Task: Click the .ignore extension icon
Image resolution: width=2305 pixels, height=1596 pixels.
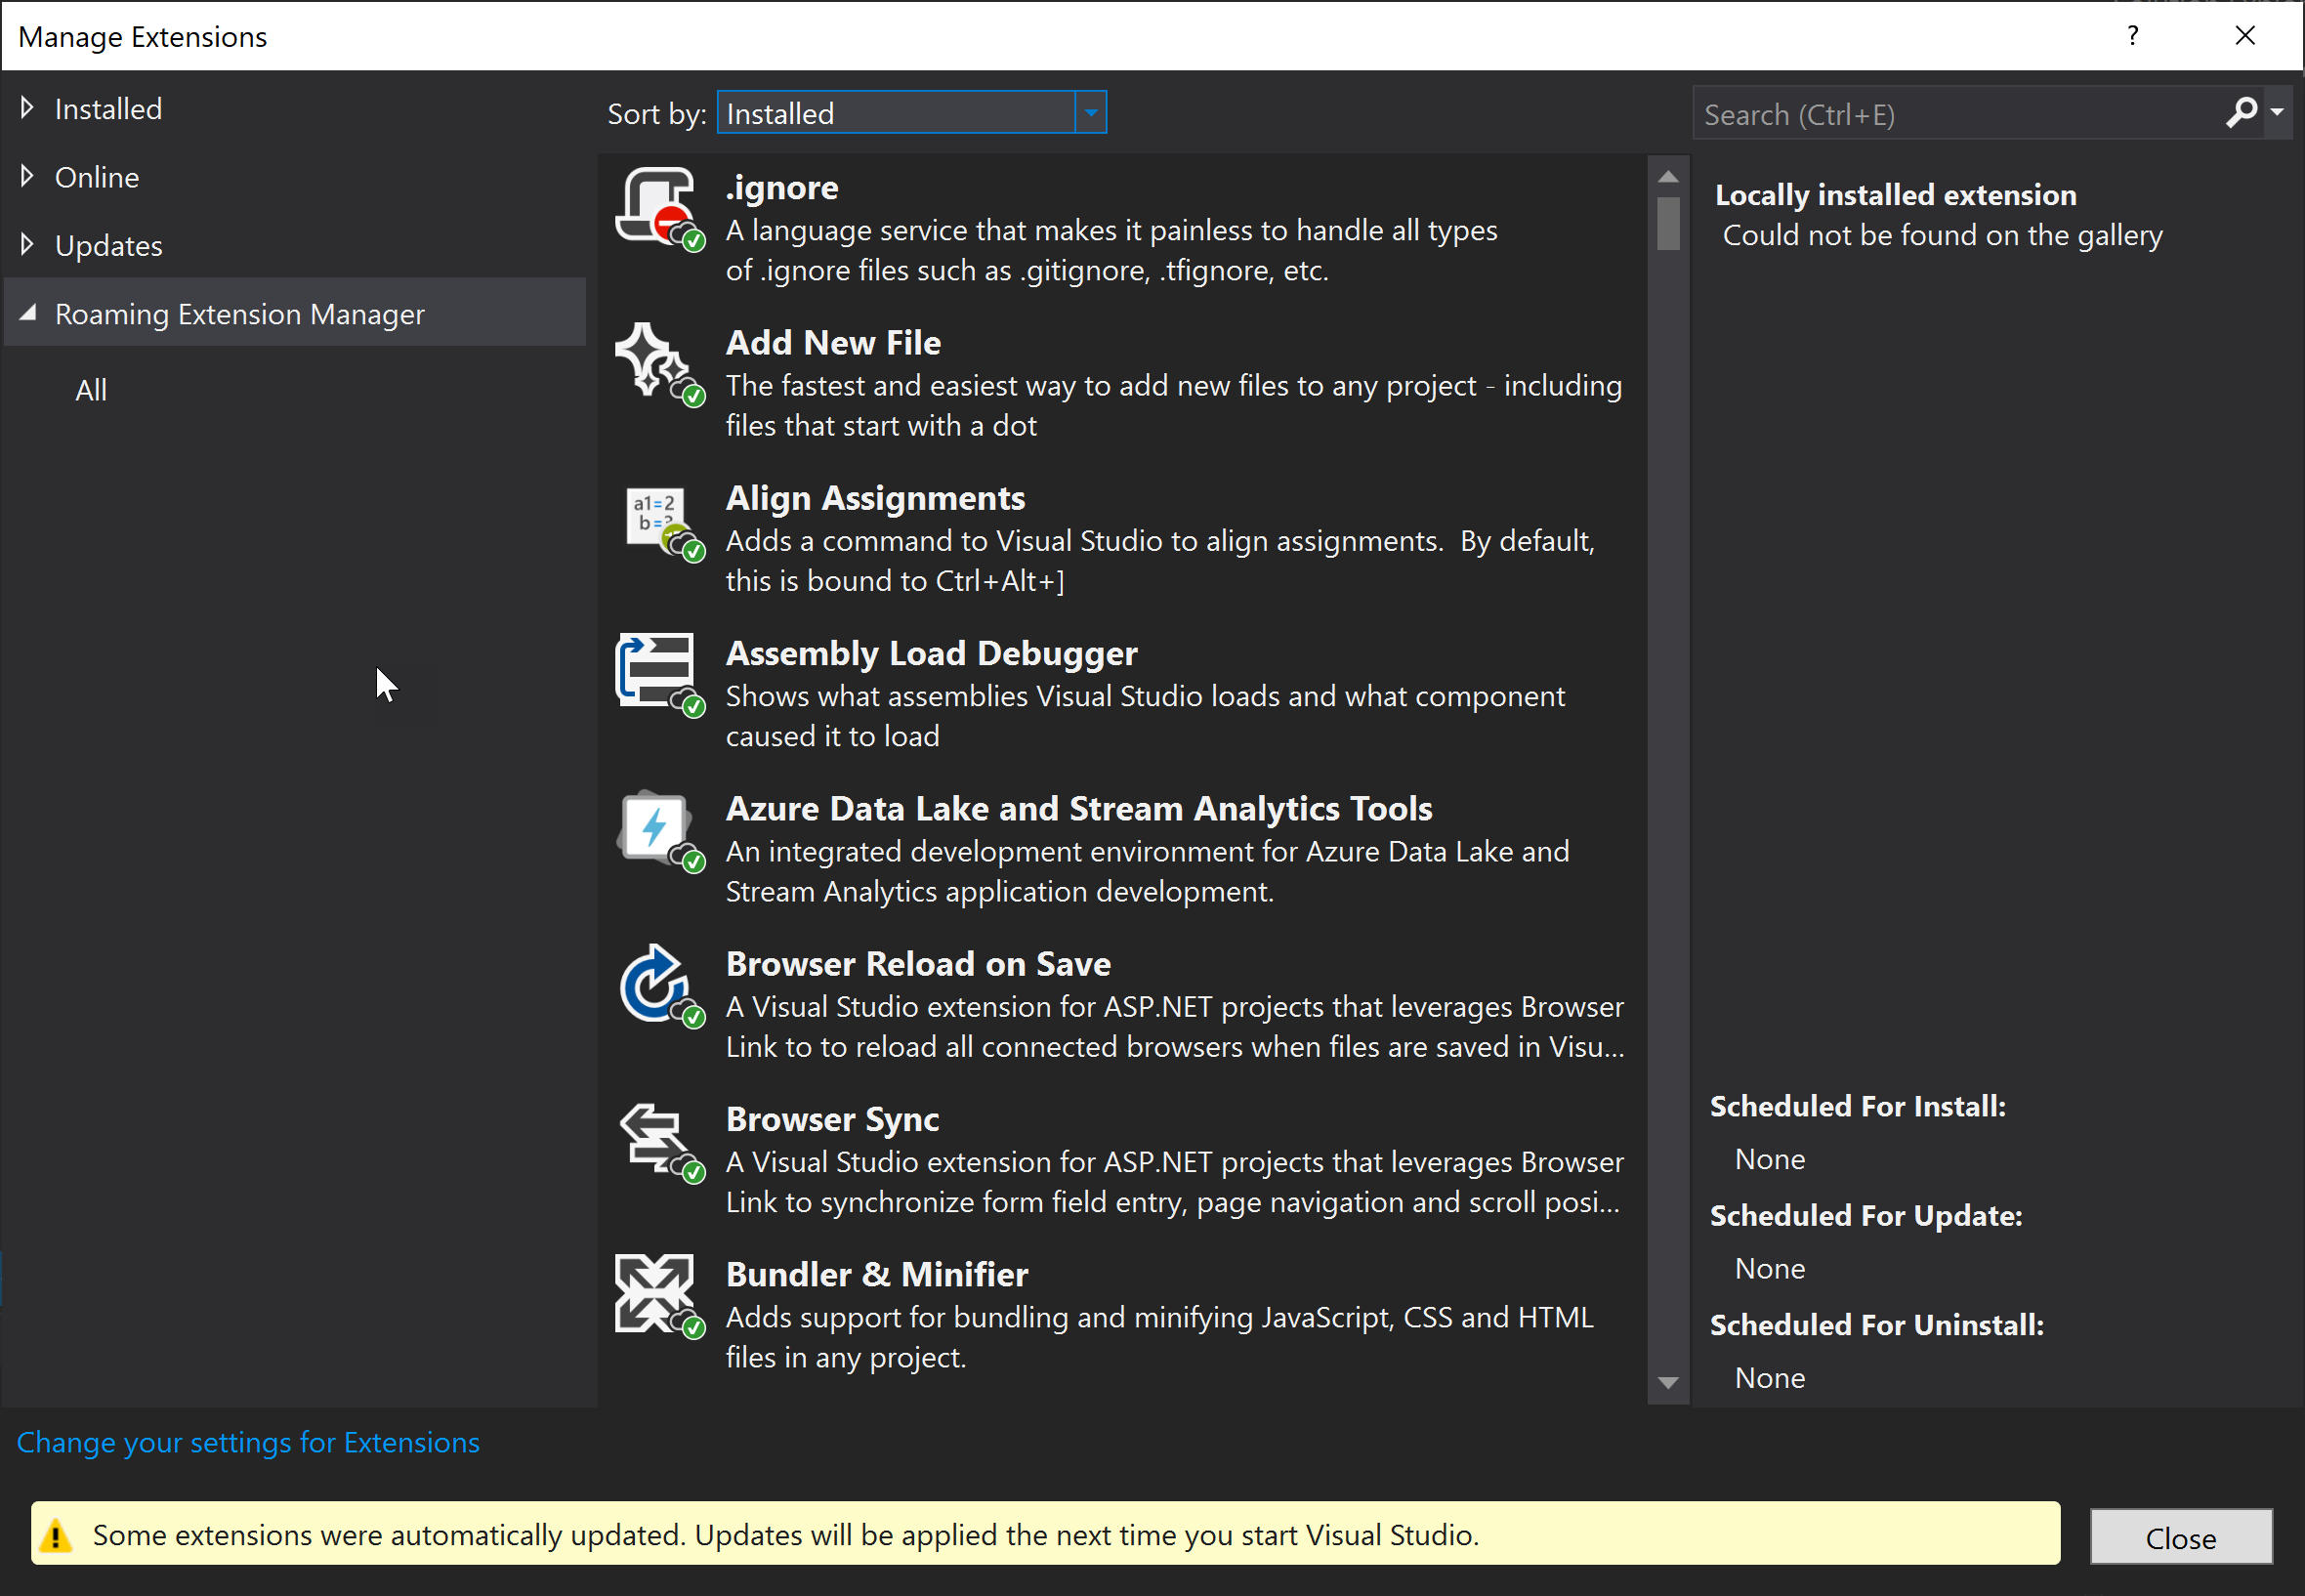Action: tap(656, 207)
